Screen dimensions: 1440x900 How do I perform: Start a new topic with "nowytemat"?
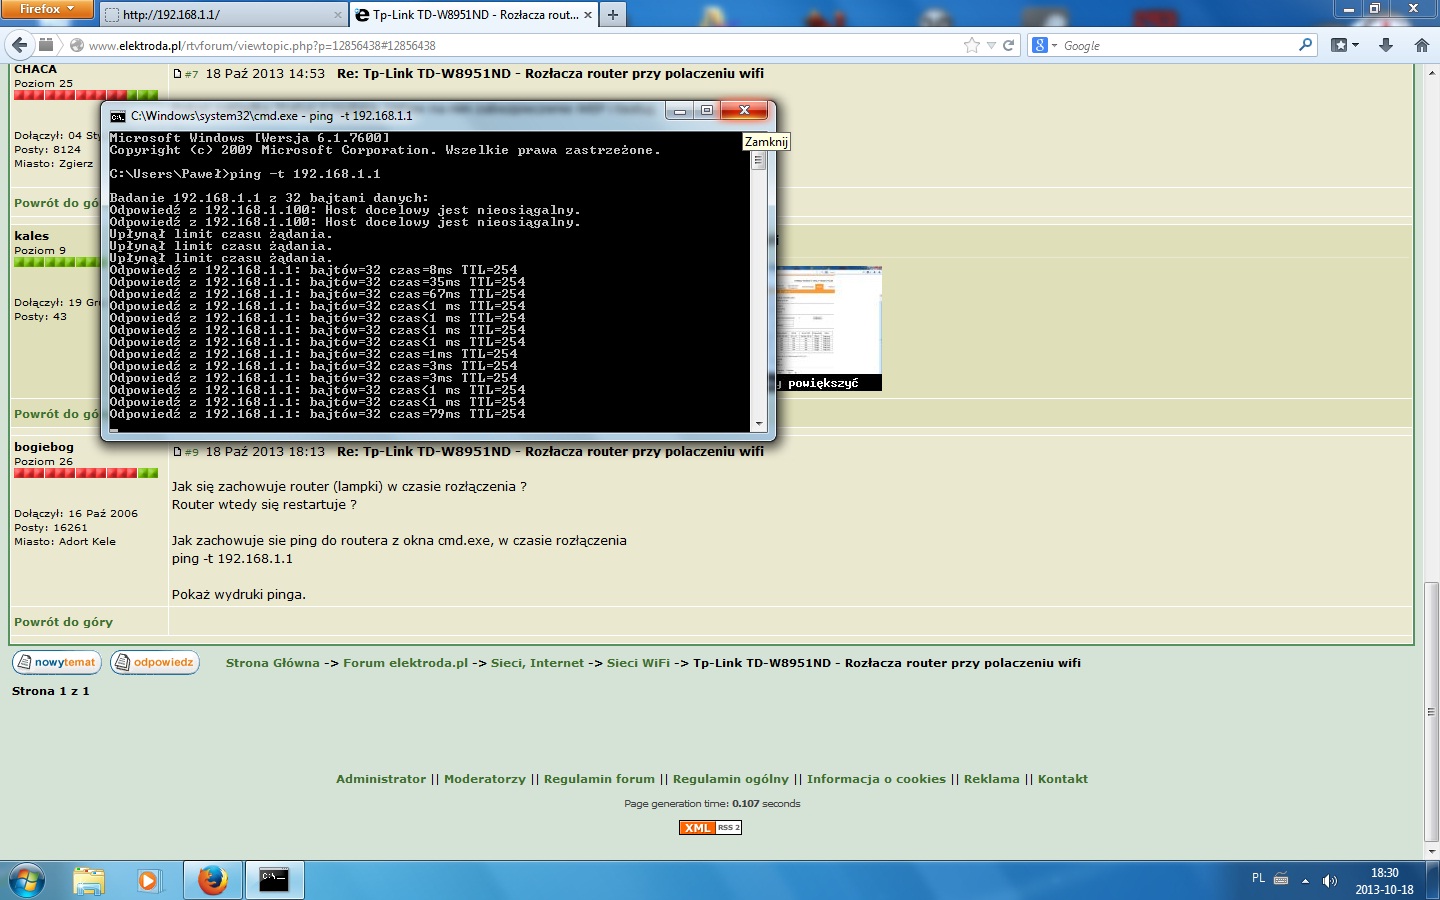pos(56,662)
